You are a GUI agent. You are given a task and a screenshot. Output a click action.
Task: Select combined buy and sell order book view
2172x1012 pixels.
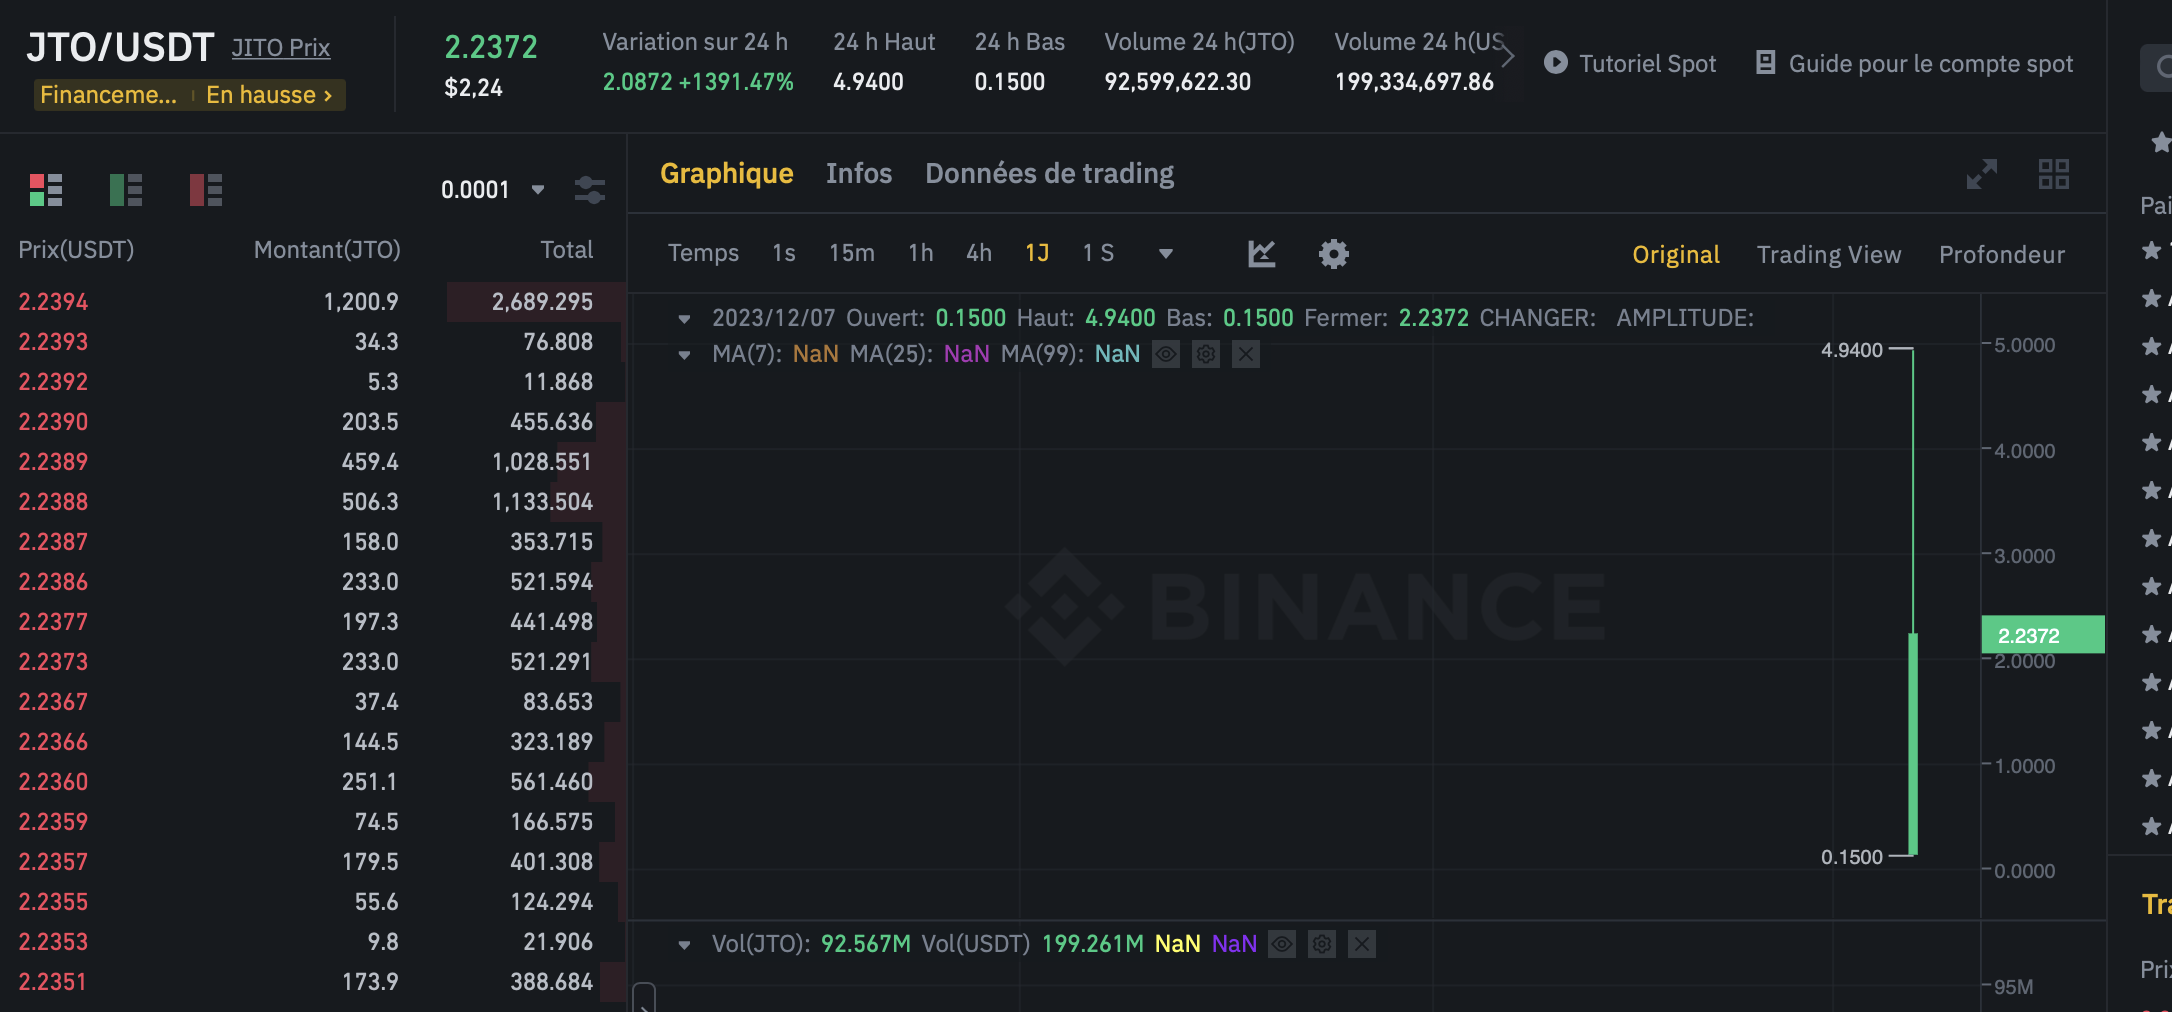[x=46, y=189]
